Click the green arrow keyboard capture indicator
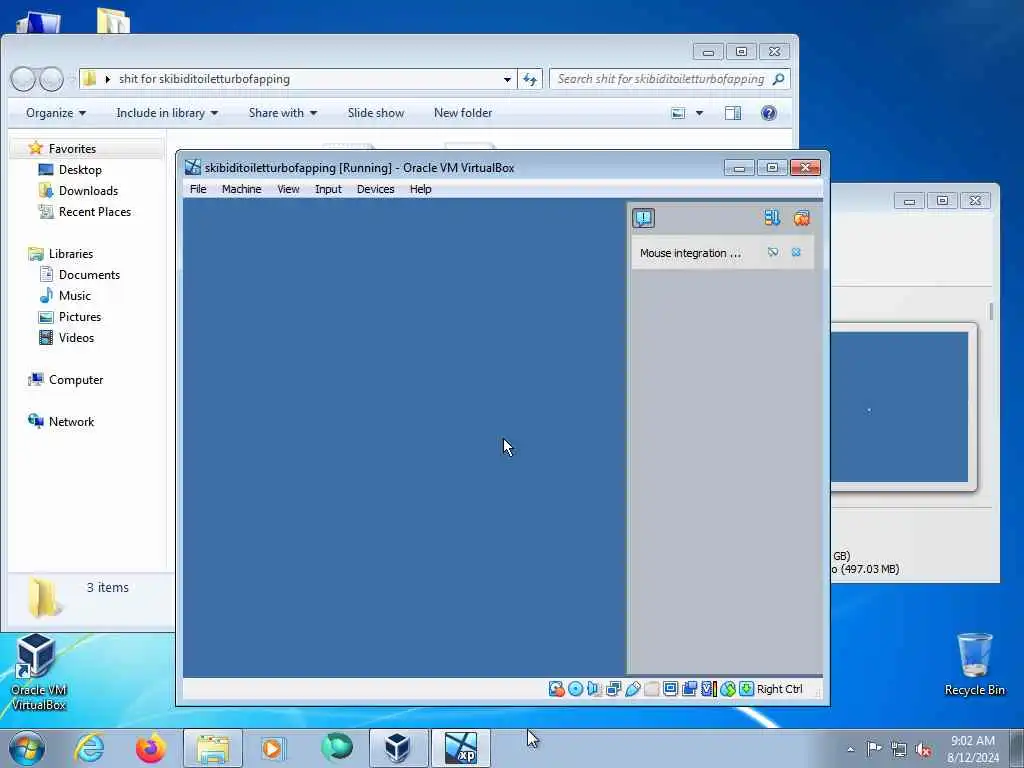 coord(746,689)
